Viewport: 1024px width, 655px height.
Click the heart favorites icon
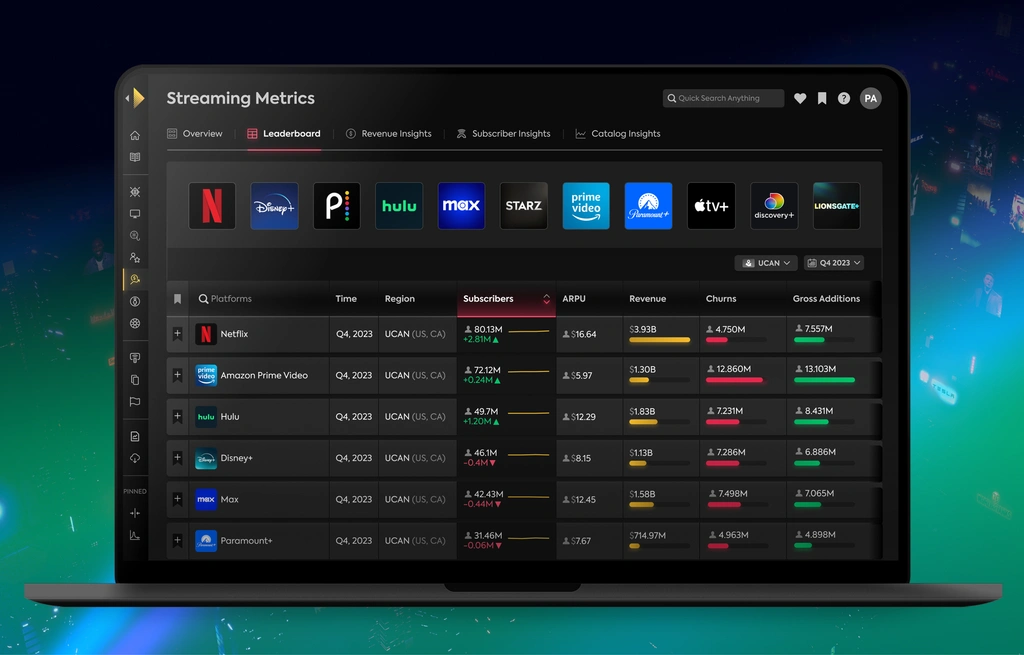(x=800, y=98)
